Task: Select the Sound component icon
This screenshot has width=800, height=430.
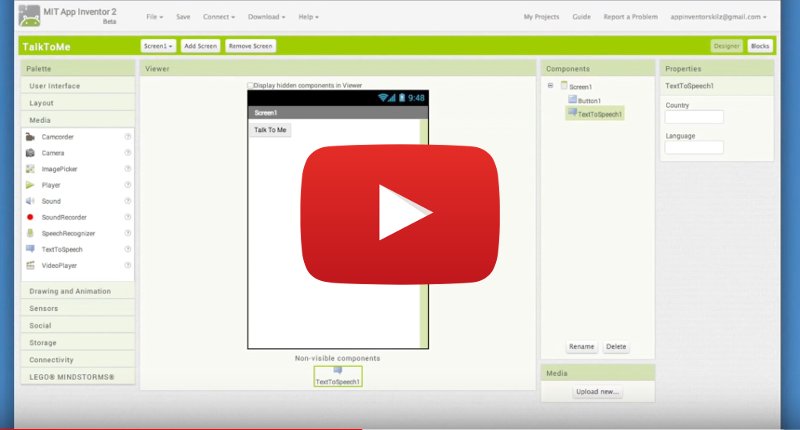Action: click(x=30, y=201)
